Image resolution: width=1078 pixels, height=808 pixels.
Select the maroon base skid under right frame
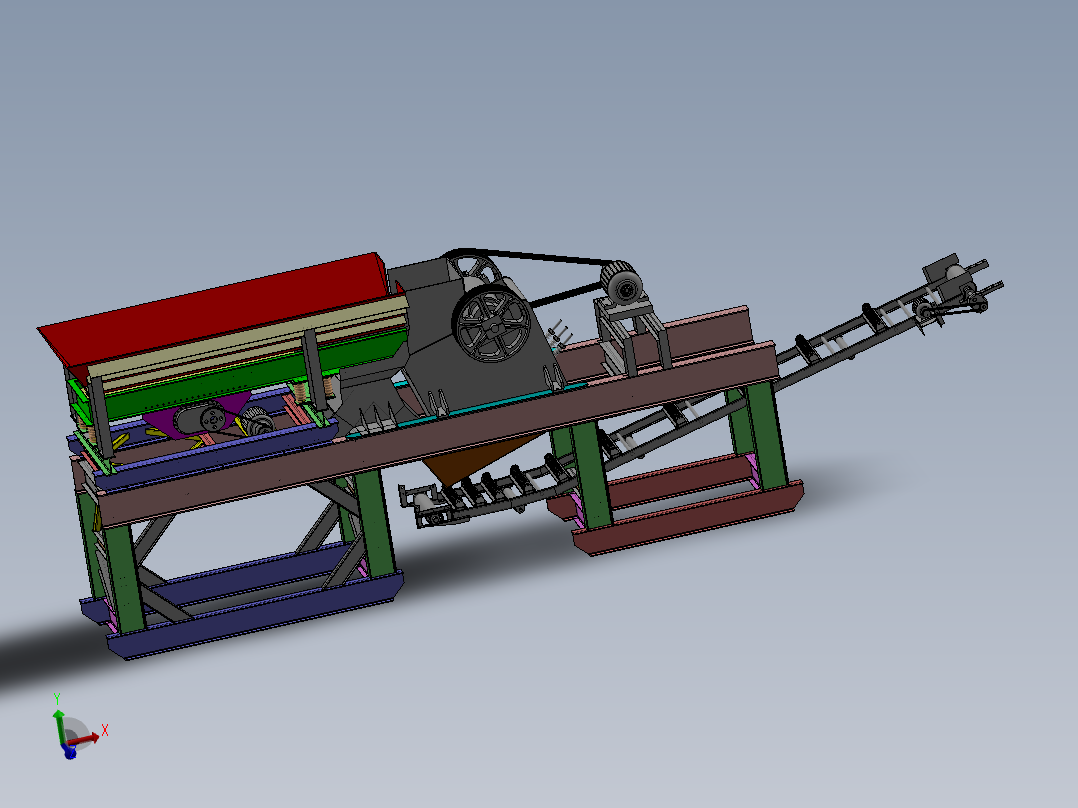click(688, 518)
